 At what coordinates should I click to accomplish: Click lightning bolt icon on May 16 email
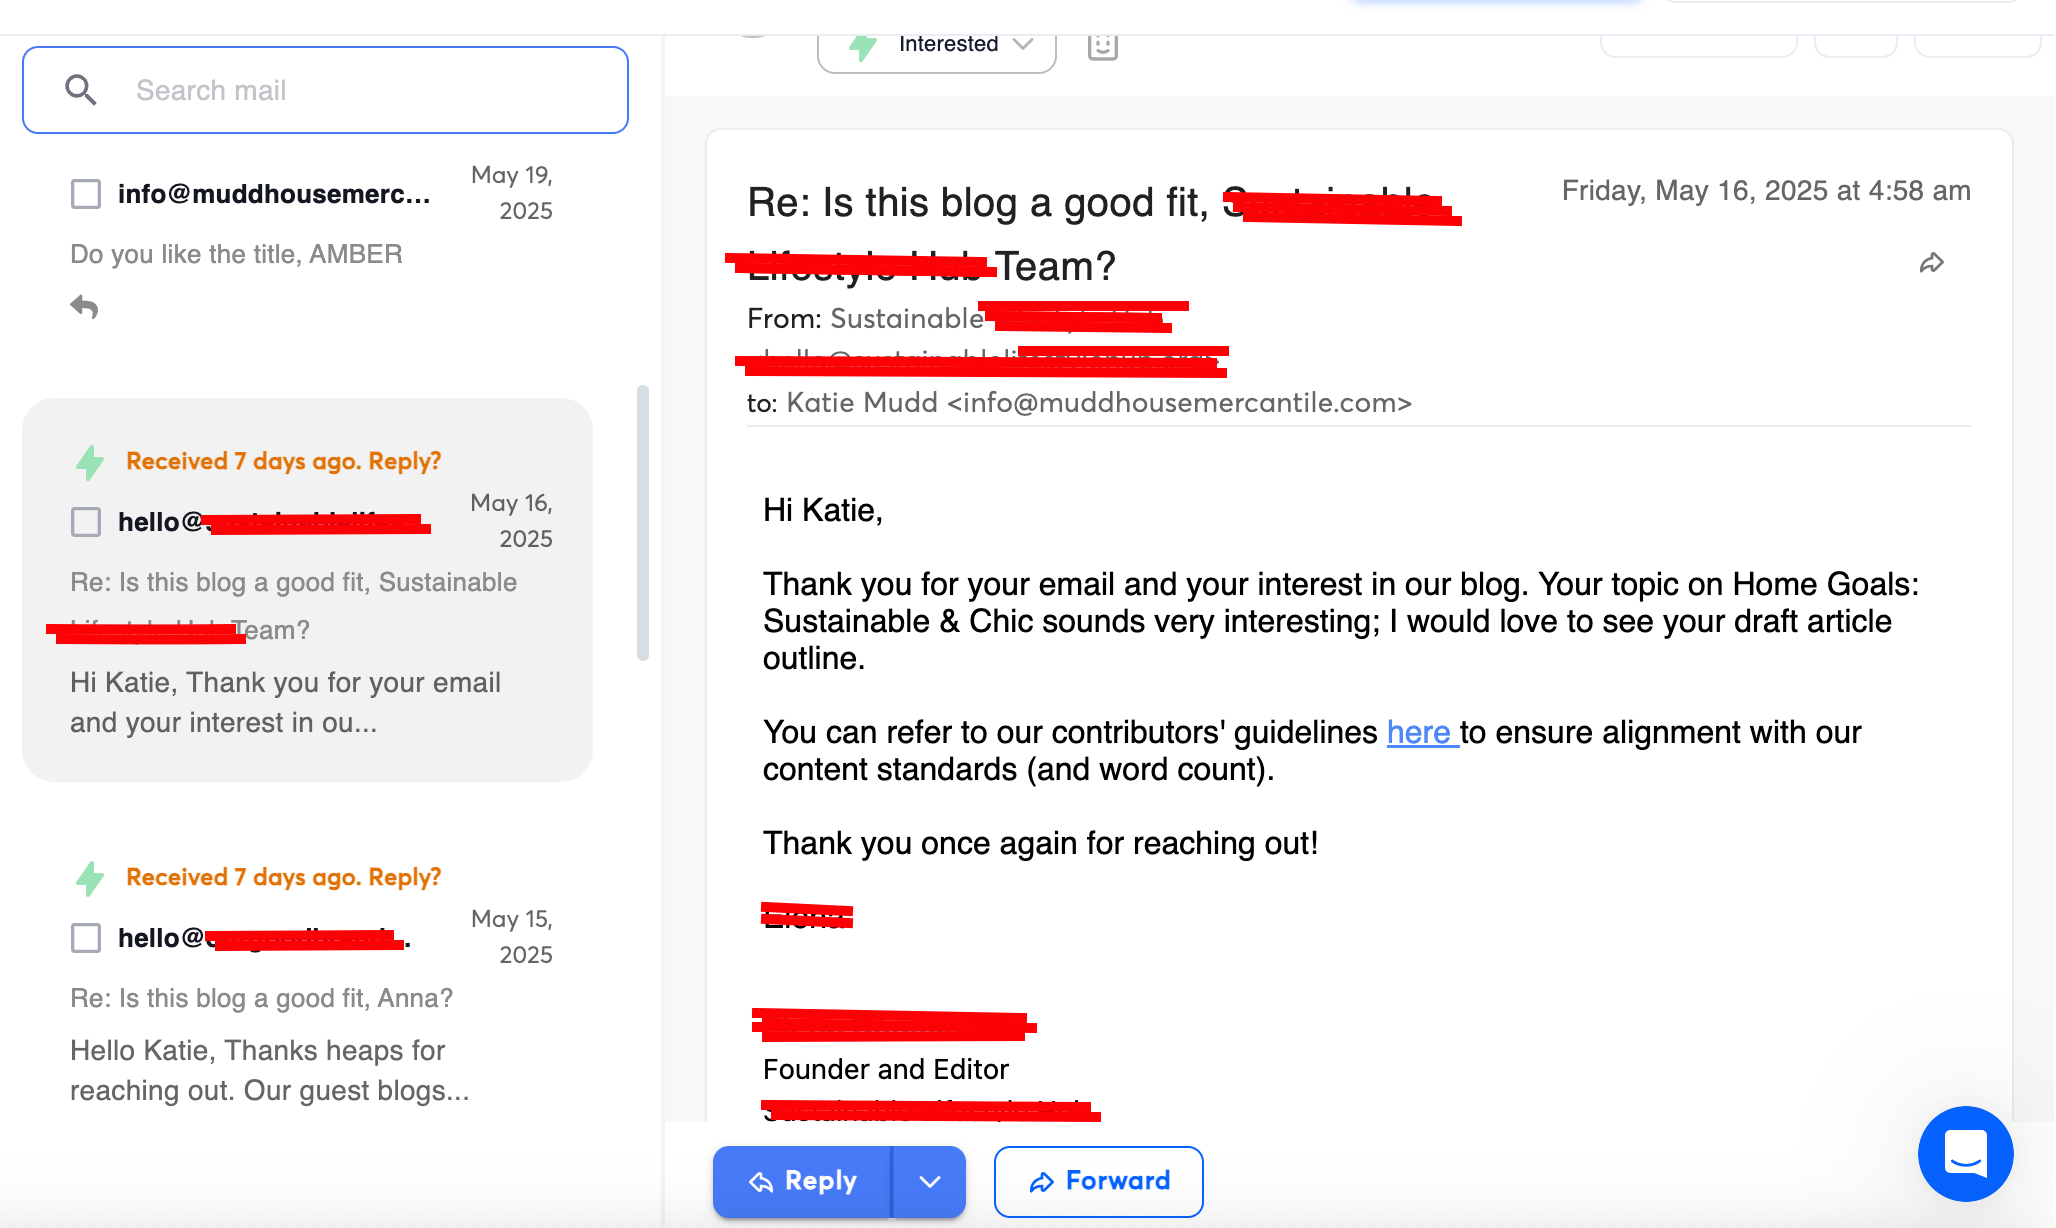point(90,462)
